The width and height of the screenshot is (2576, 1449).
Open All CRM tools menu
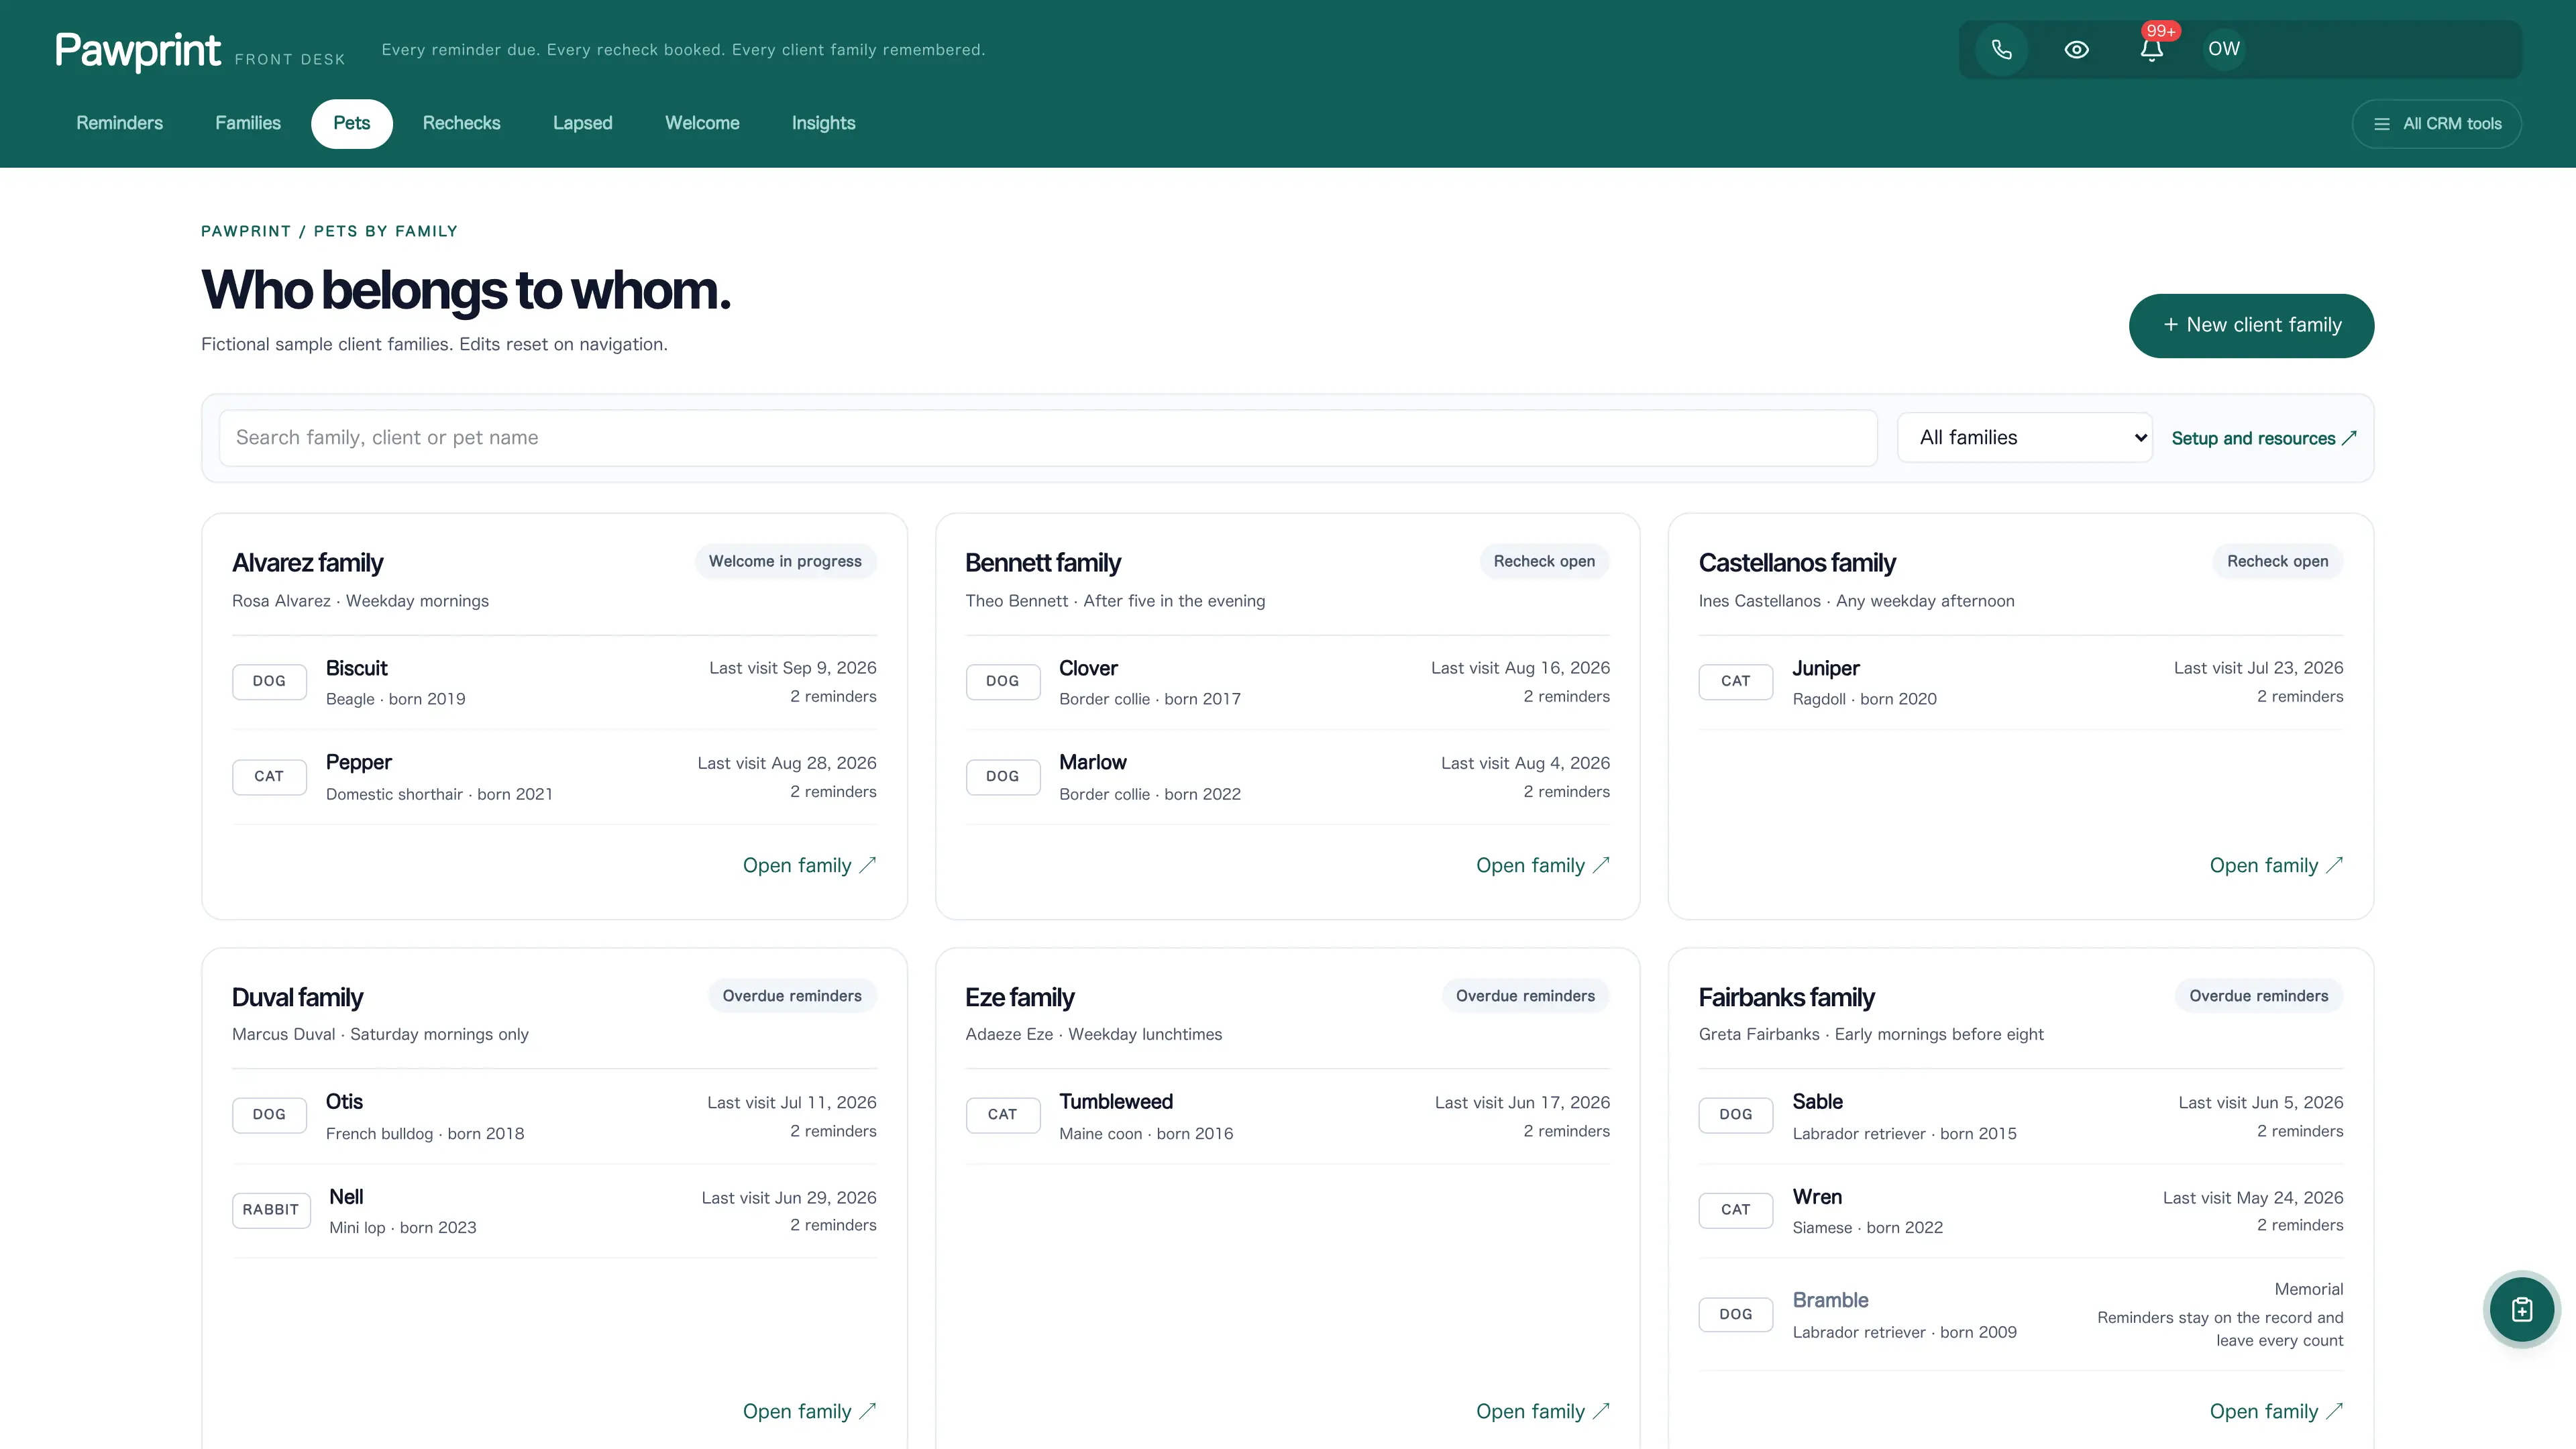2436,124
